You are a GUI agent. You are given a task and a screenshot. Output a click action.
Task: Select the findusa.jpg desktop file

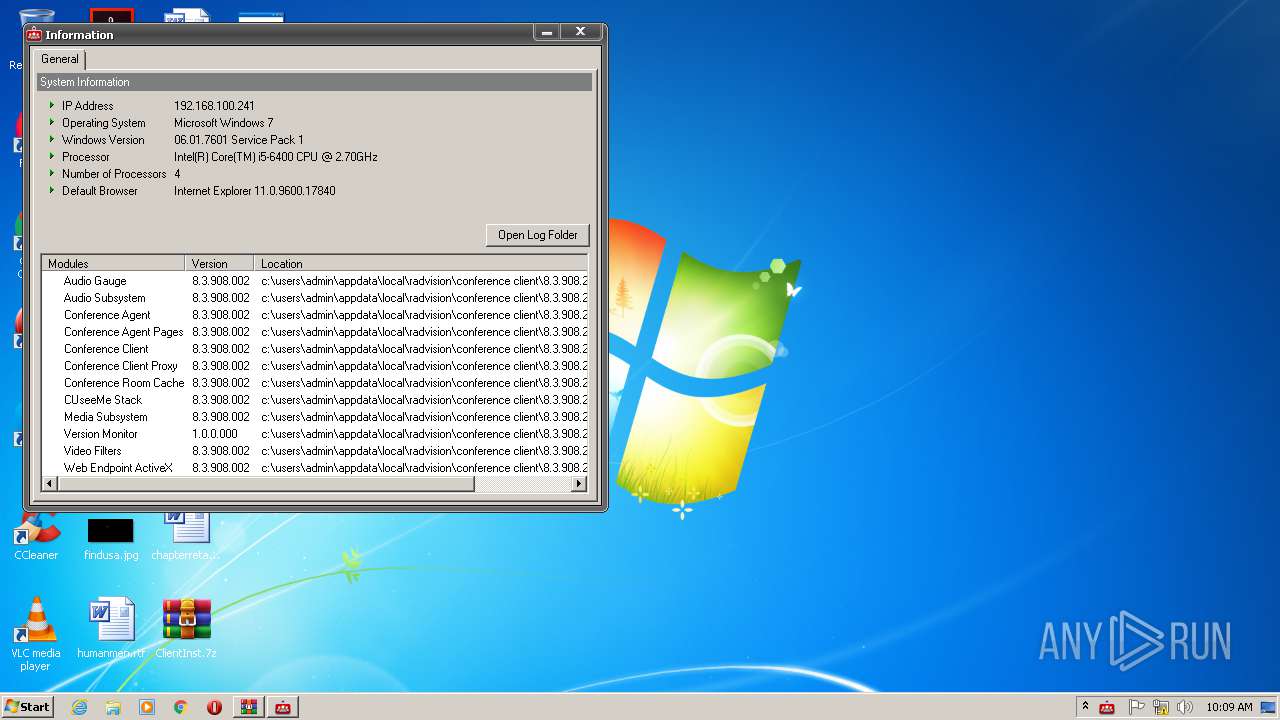pos(111,537)
